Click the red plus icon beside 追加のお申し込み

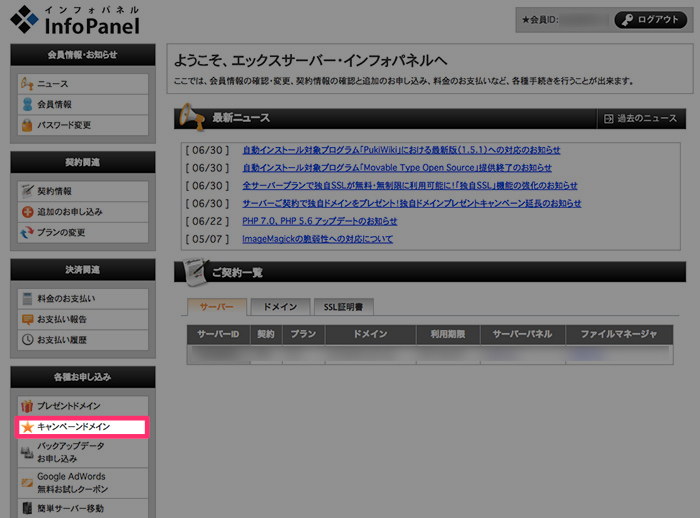point(28,212)
